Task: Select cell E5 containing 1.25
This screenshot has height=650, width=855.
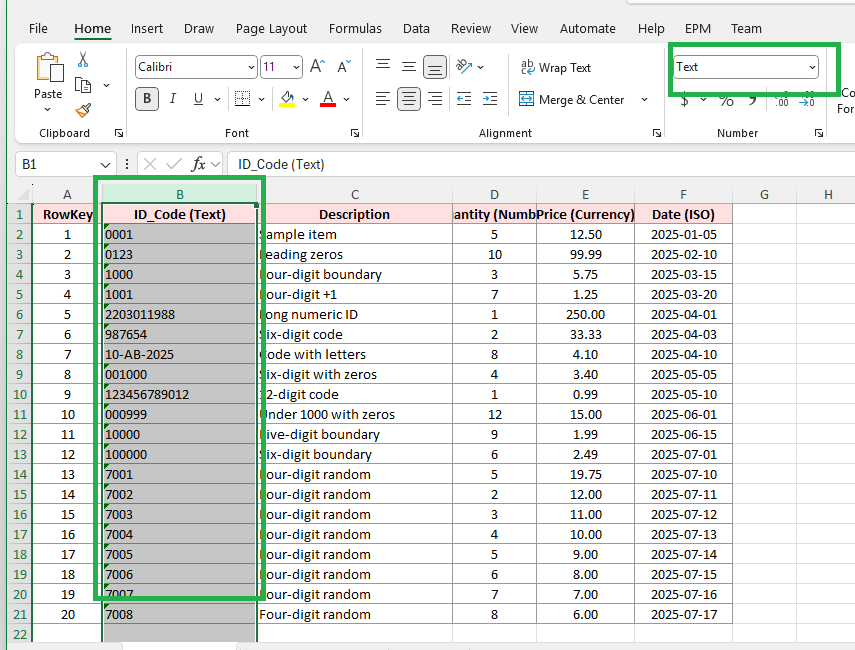Action: [x=585, y=294]
